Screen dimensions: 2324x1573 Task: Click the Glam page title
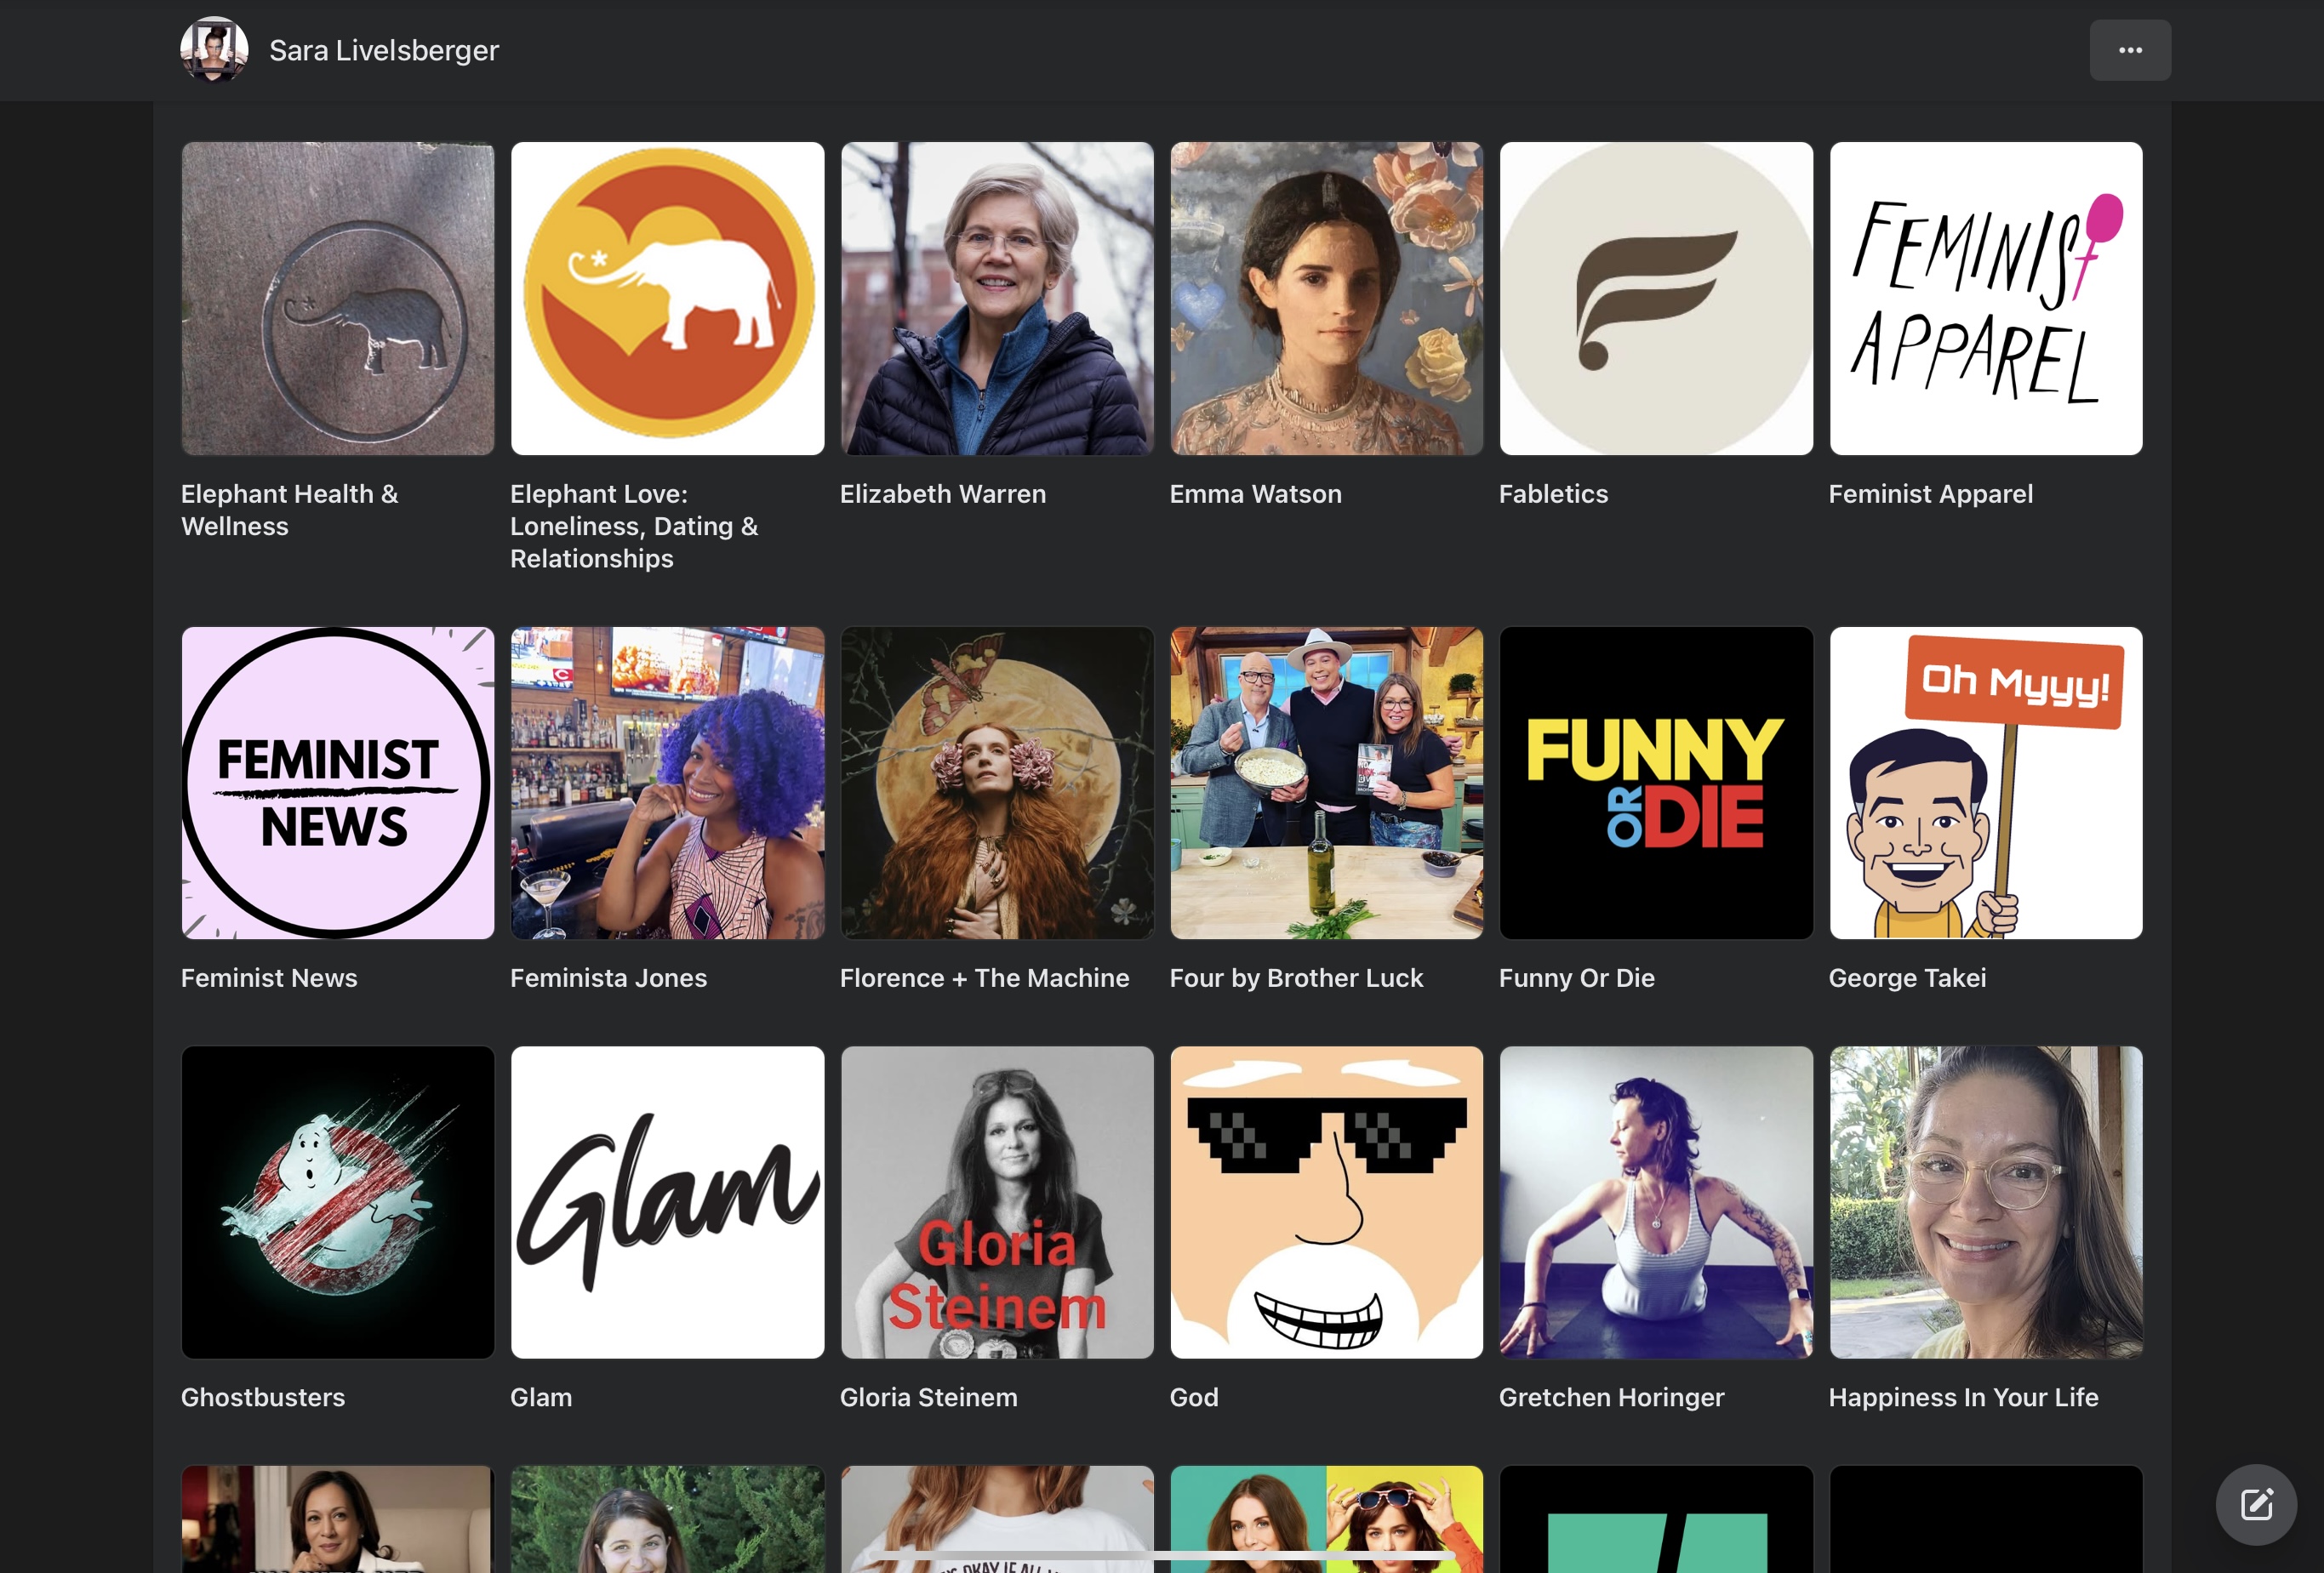coord(541,1397)
